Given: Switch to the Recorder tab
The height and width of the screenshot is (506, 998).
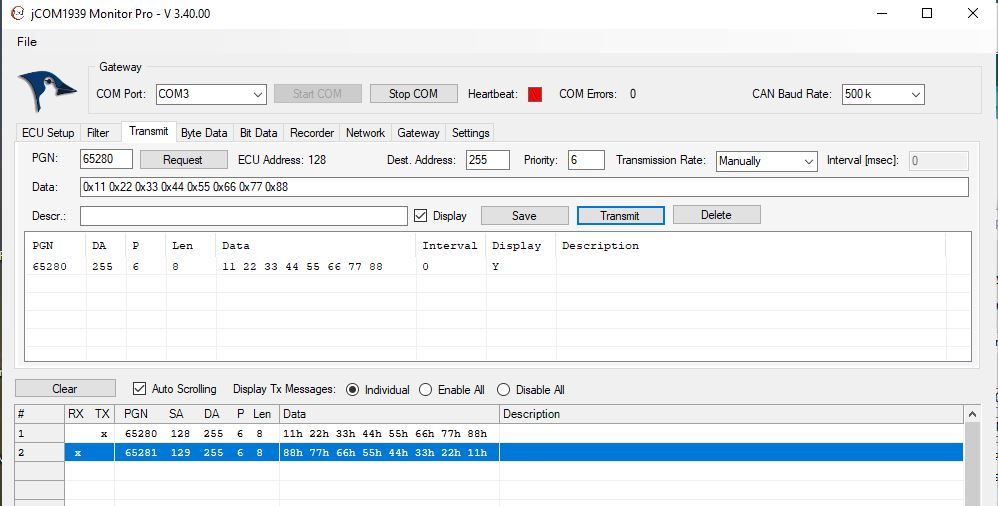Looking at the screenshot, I should 311,133.
